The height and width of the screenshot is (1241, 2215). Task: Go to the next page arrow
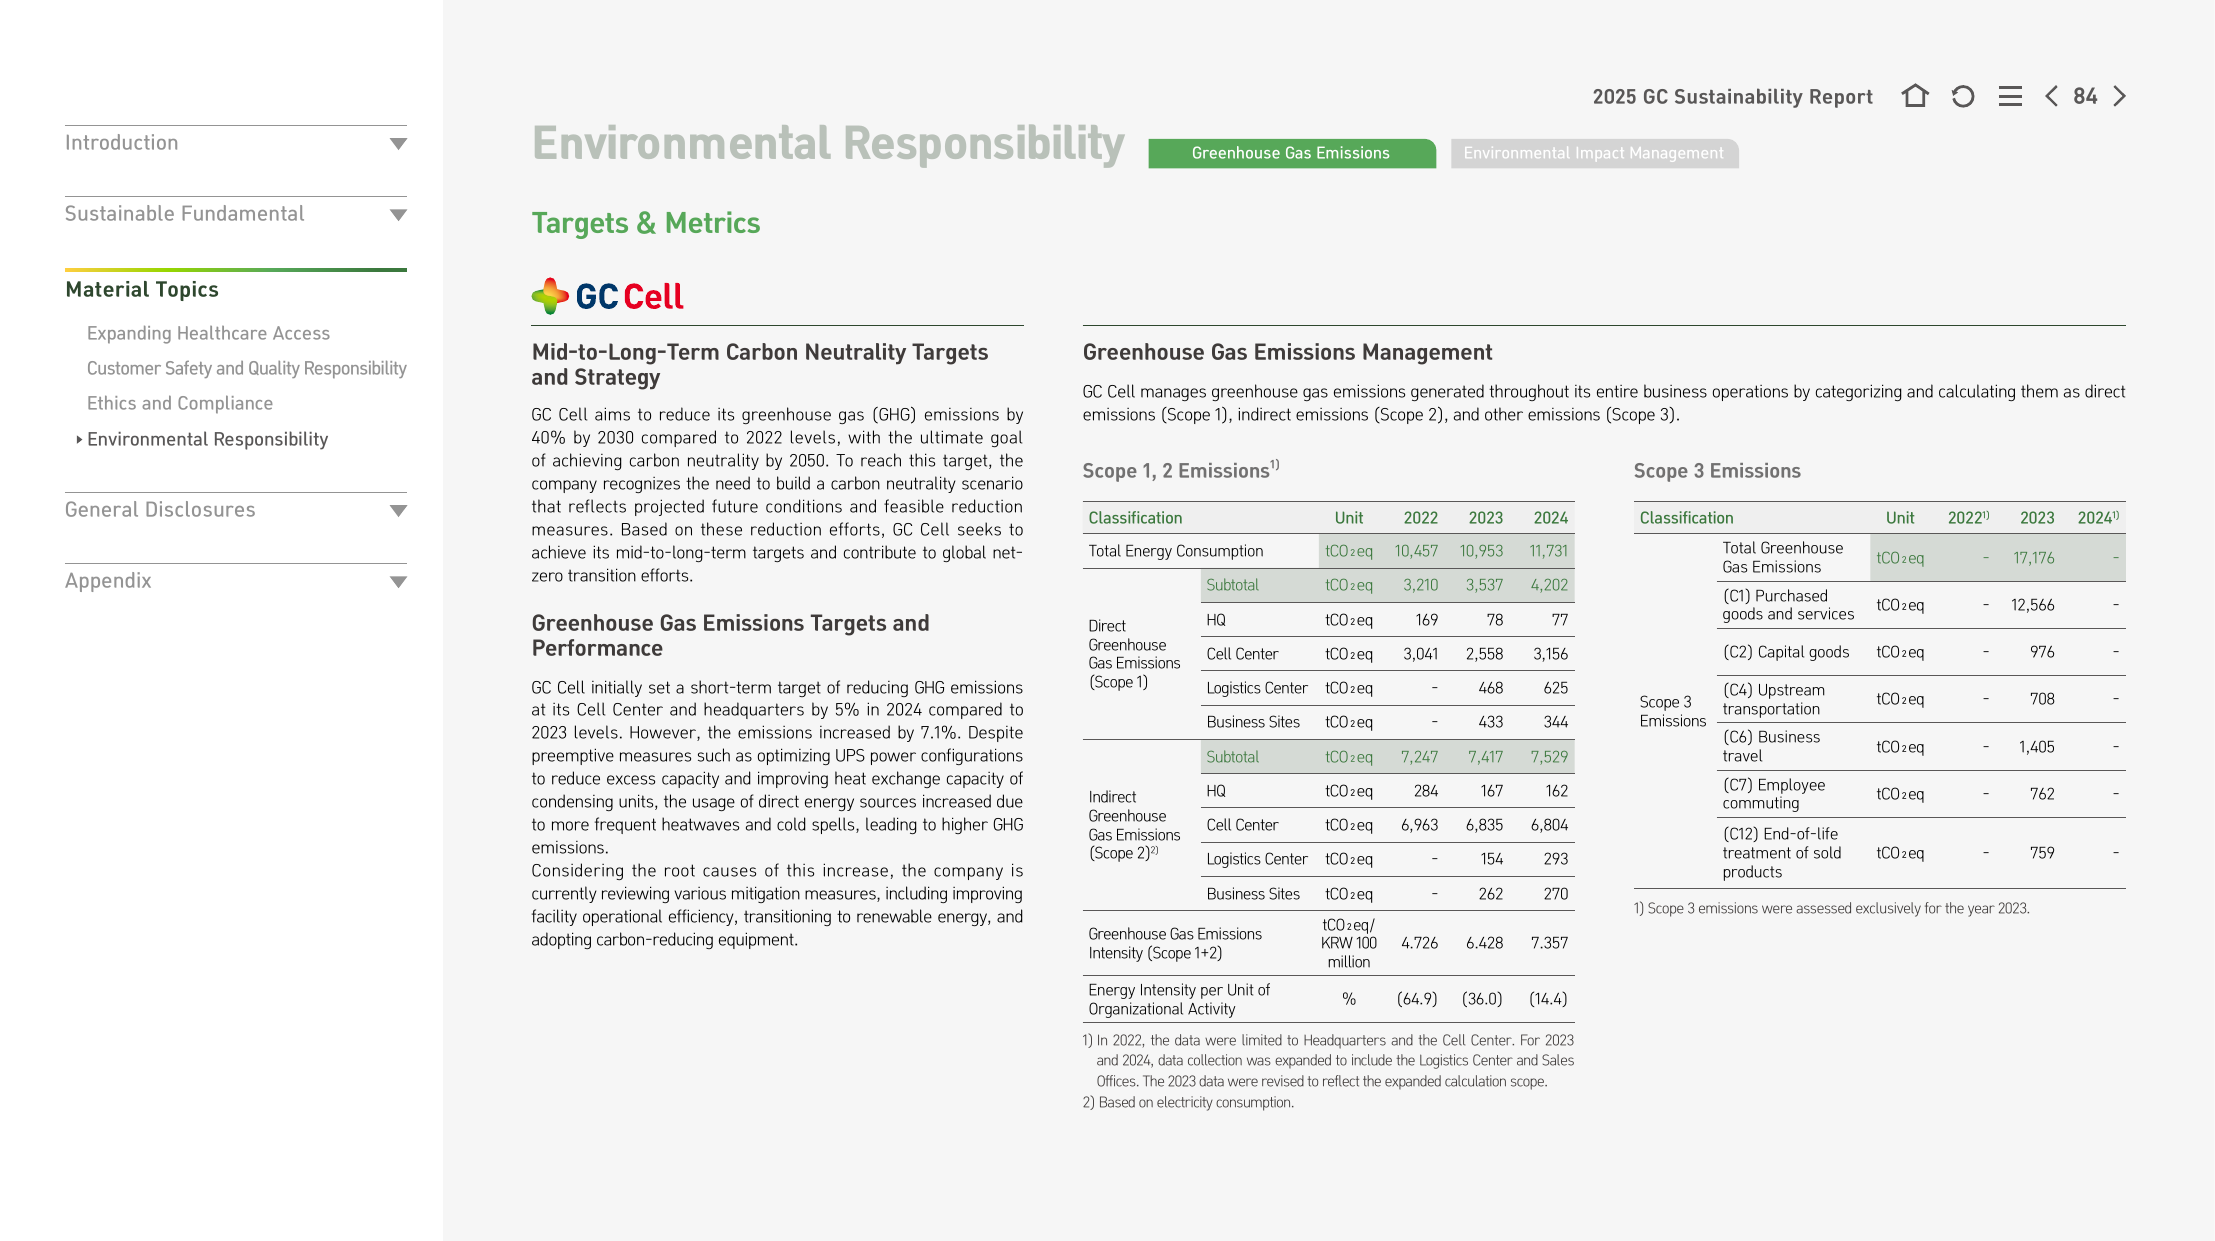(2119, 96)
